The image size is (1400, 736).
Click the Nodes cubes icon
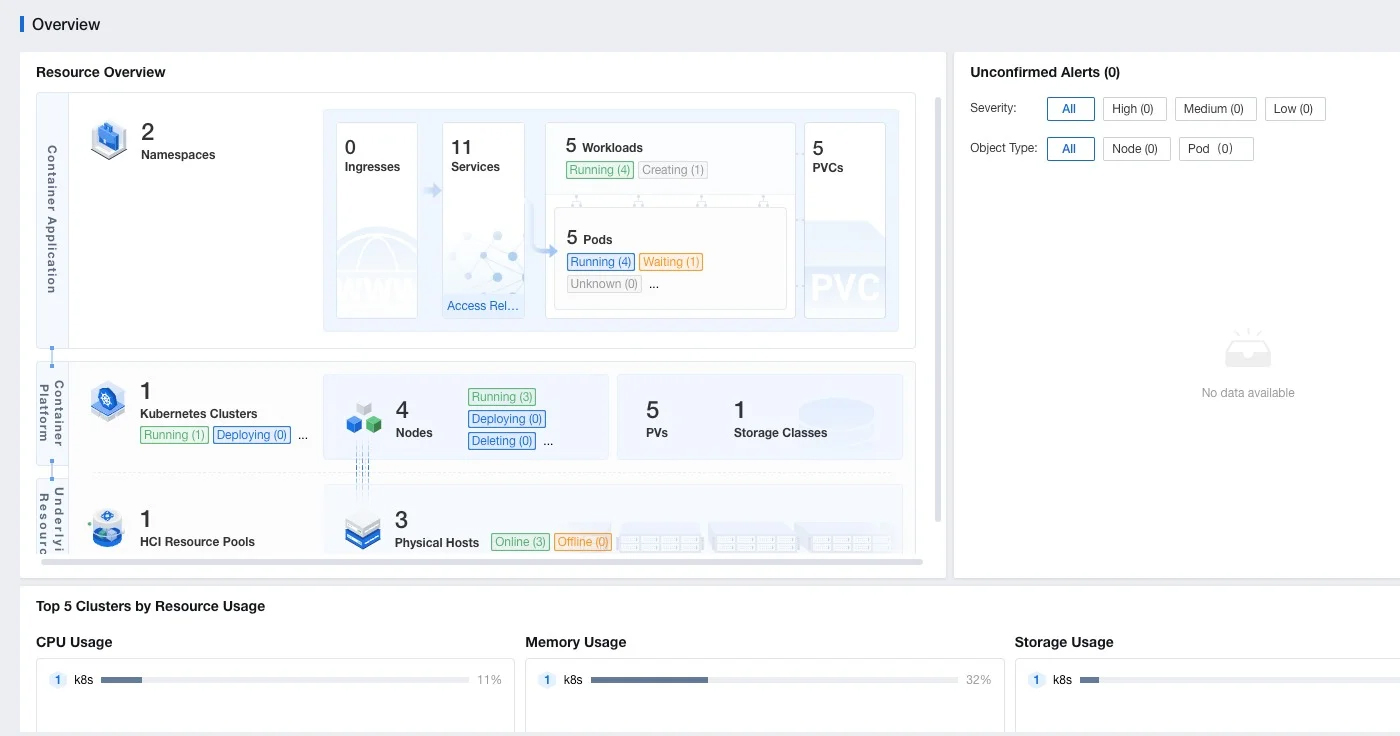click(x=364, y=420)
